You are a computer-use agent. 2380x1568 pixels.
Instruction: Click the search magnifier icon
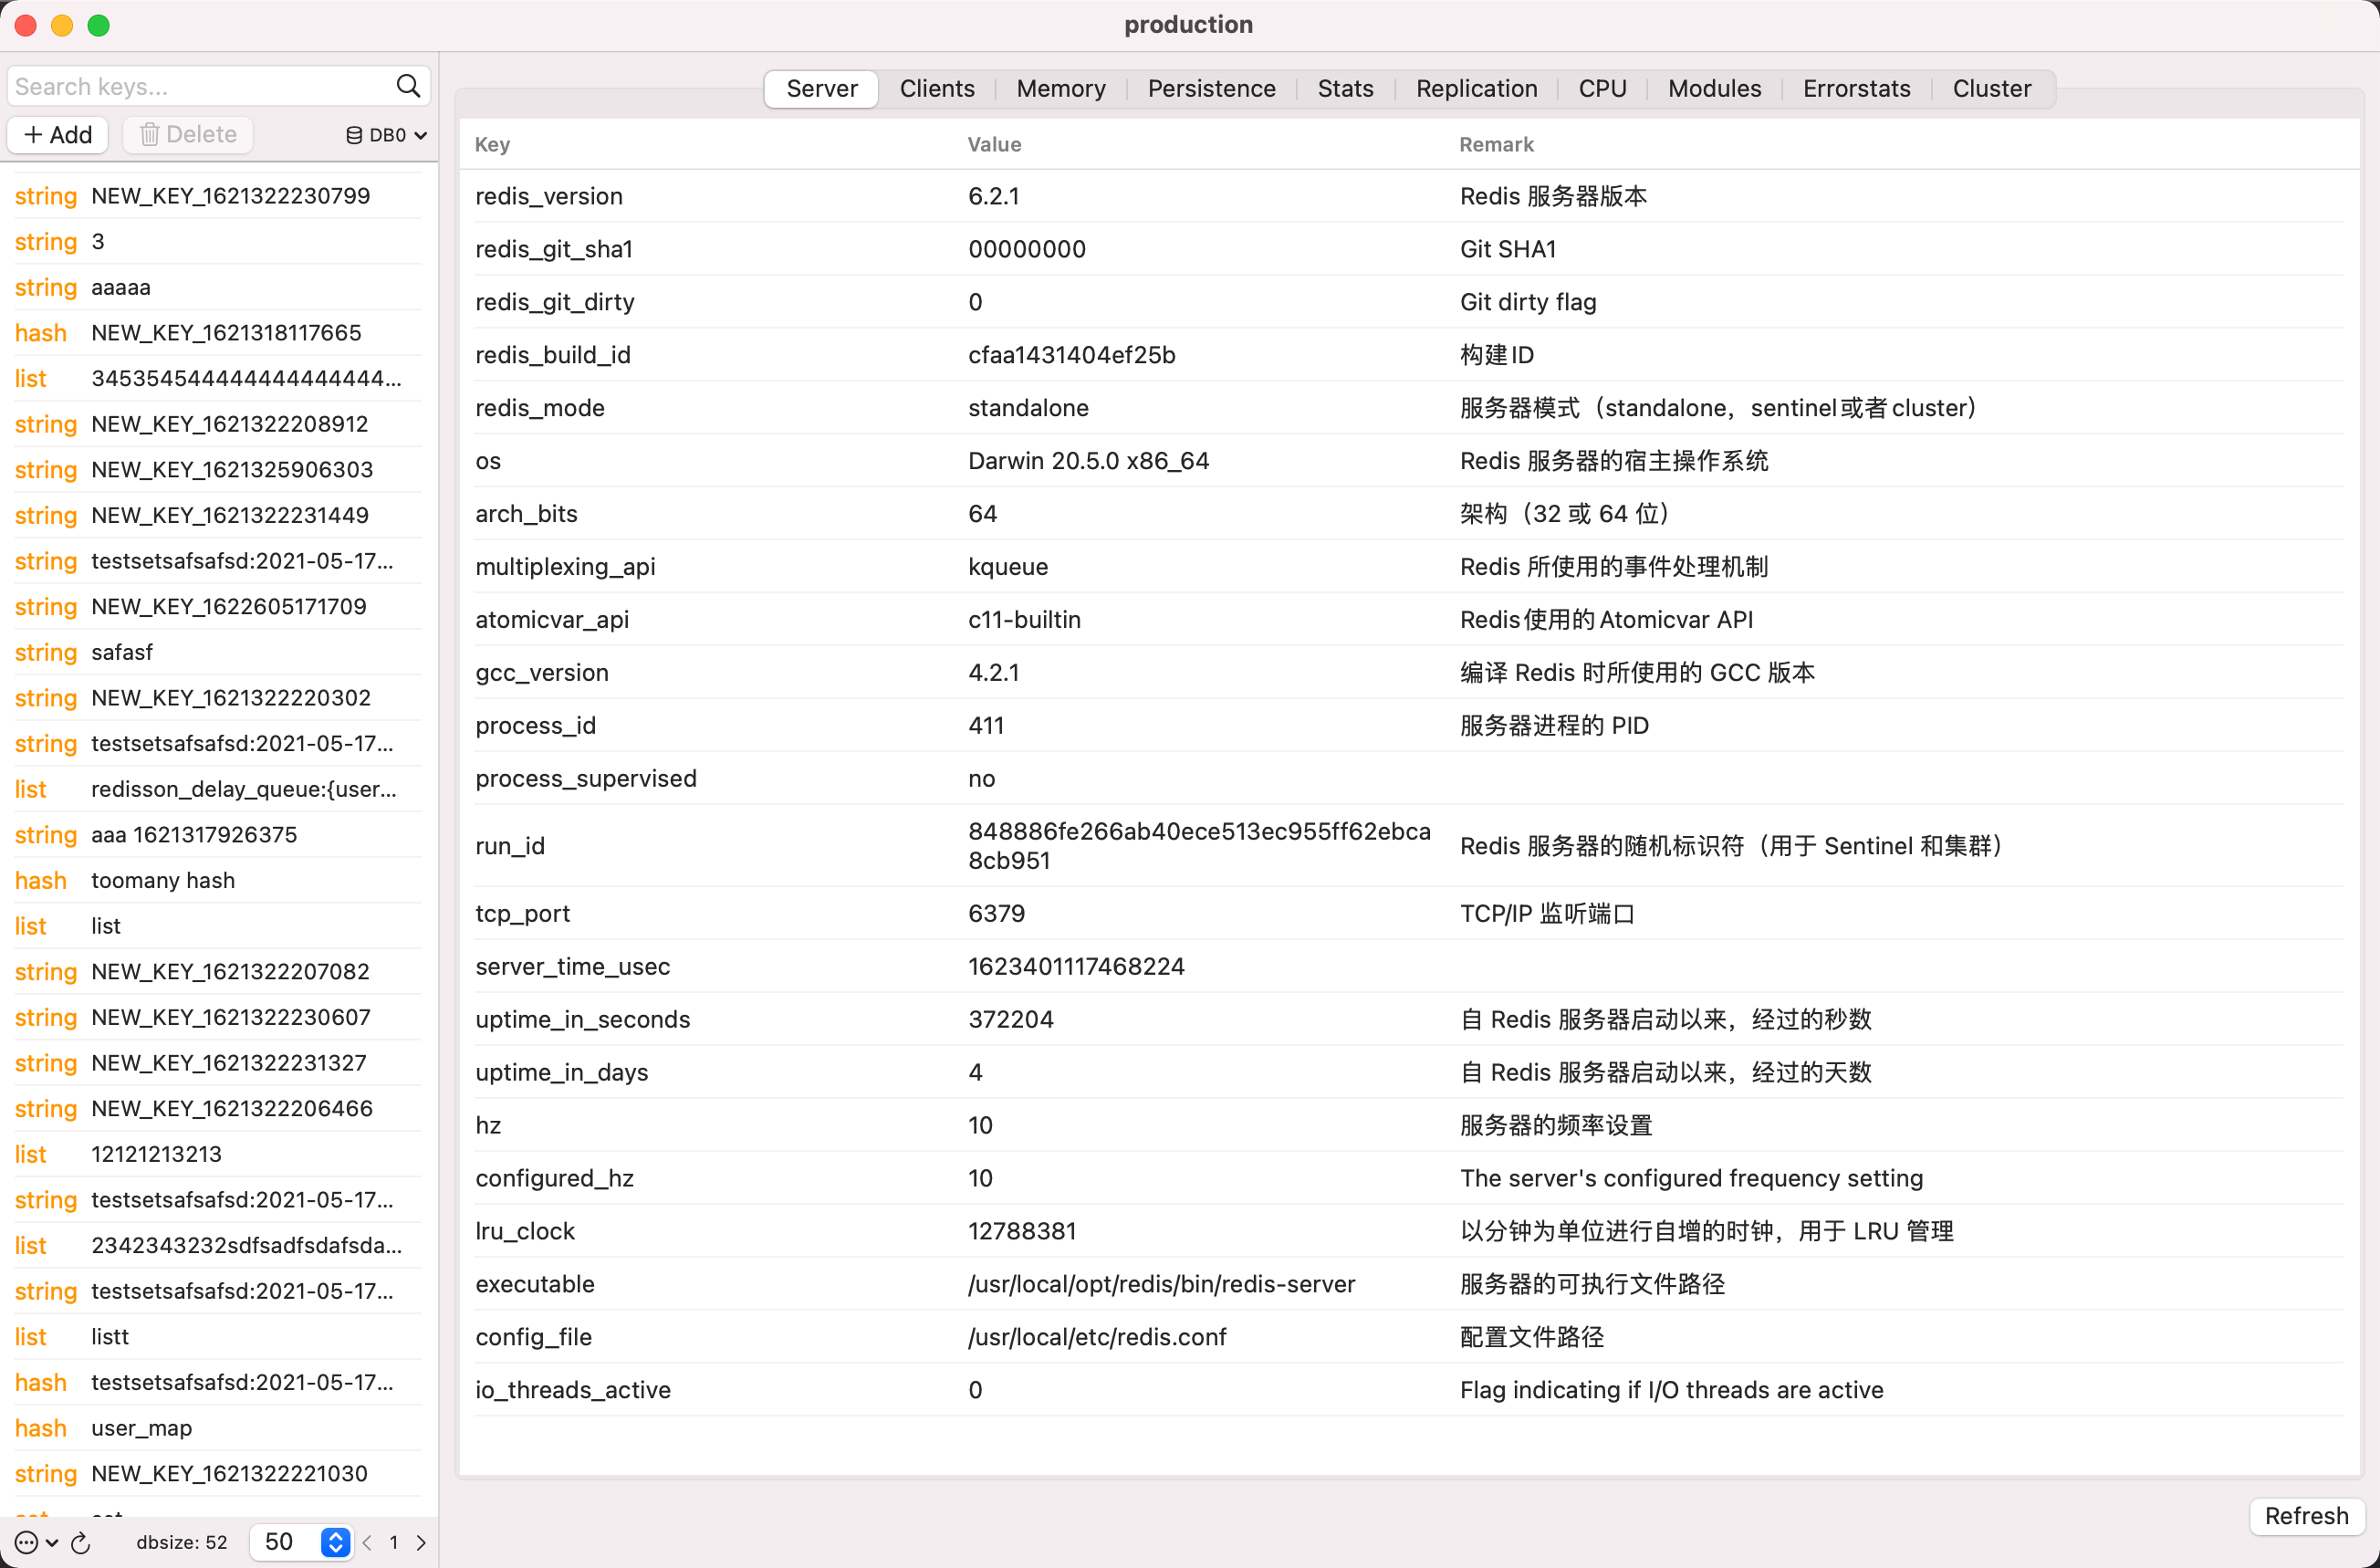click(x=408, y=86)
